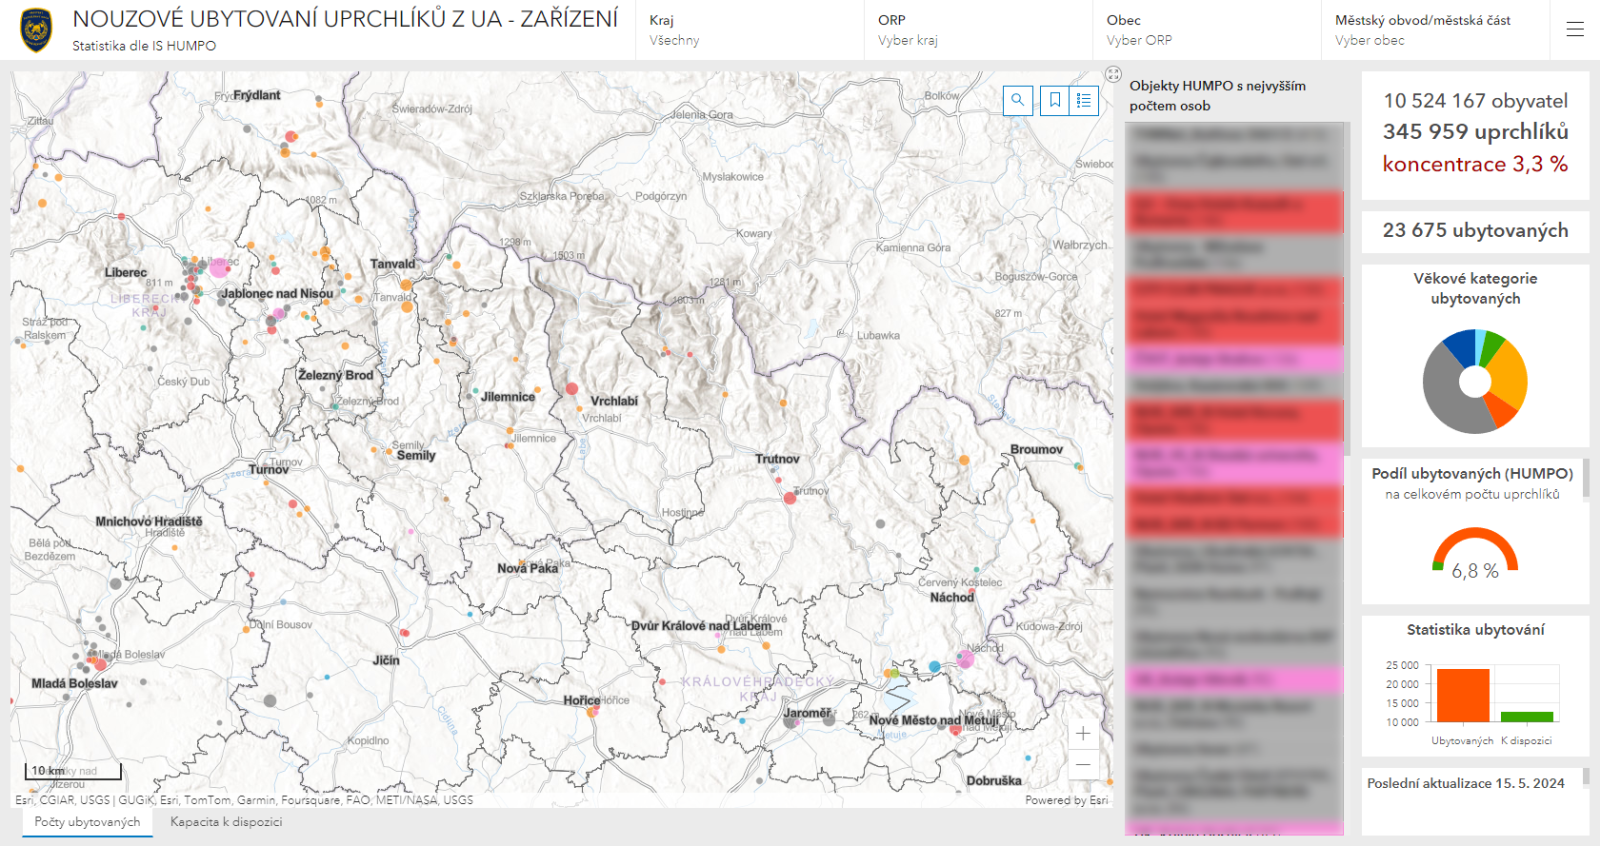This screenshot has height=846, width=1600.
Task: Click the koncentrace 3,3 % value
Action: tap(1475, 164)
